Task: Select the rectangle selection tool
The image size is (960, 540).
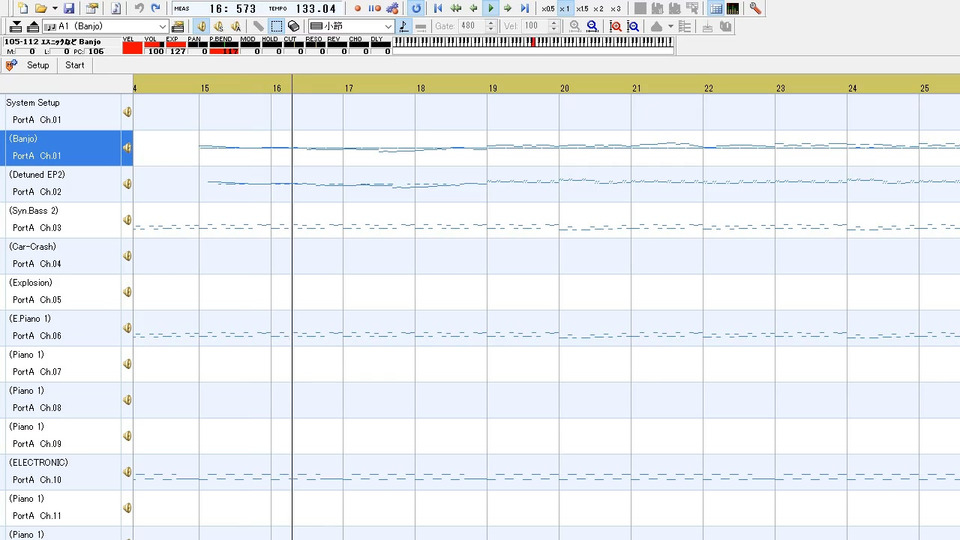Action: [276, 26]
